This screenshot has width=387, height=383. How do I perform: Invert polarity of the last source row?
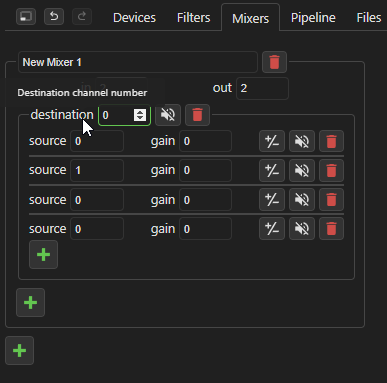click(272, 229)
